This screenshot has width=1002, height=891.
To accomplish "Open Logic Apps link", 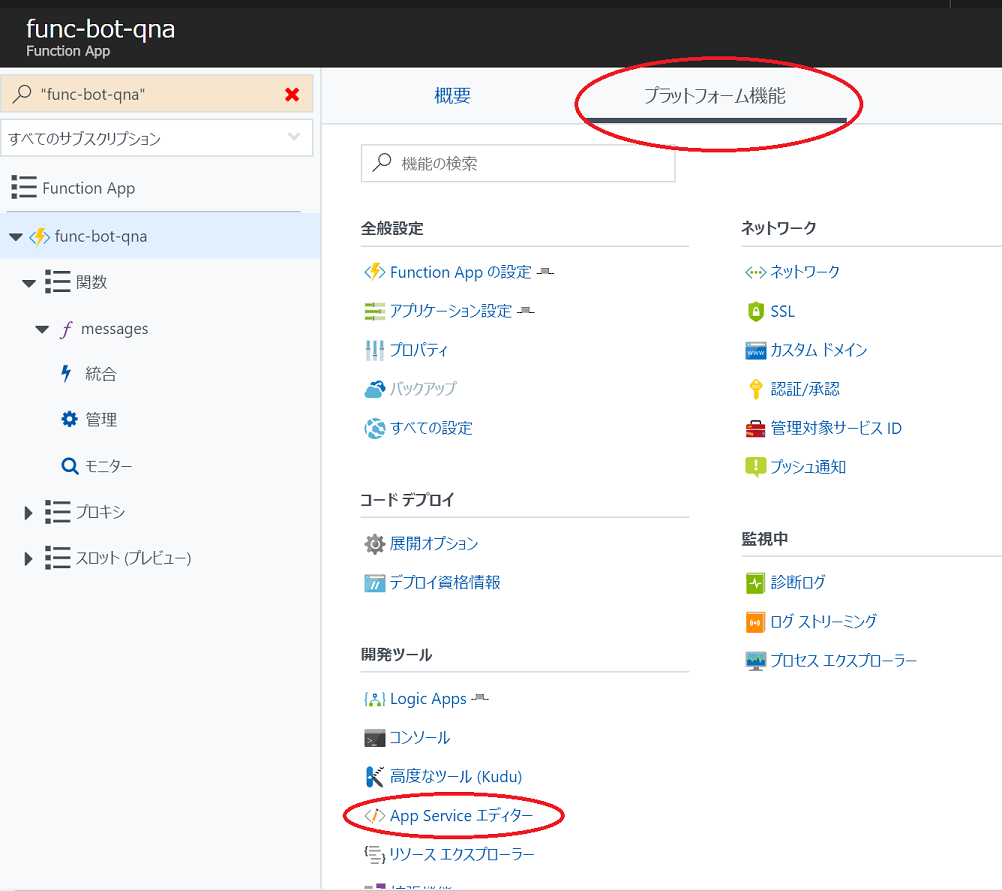I will (x=428, y=699).
